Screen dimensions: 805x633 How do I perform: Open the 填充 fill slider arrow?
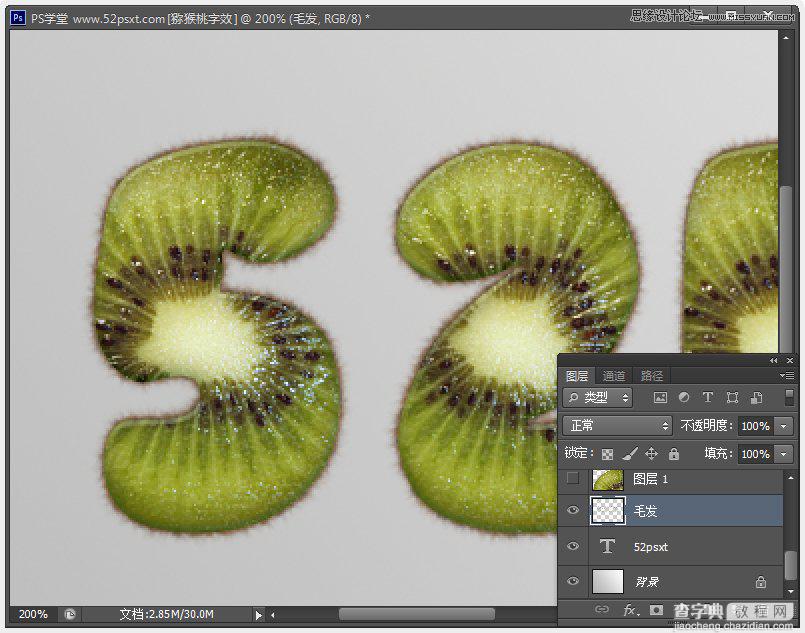pyautogui.click(x=784, y=454)
